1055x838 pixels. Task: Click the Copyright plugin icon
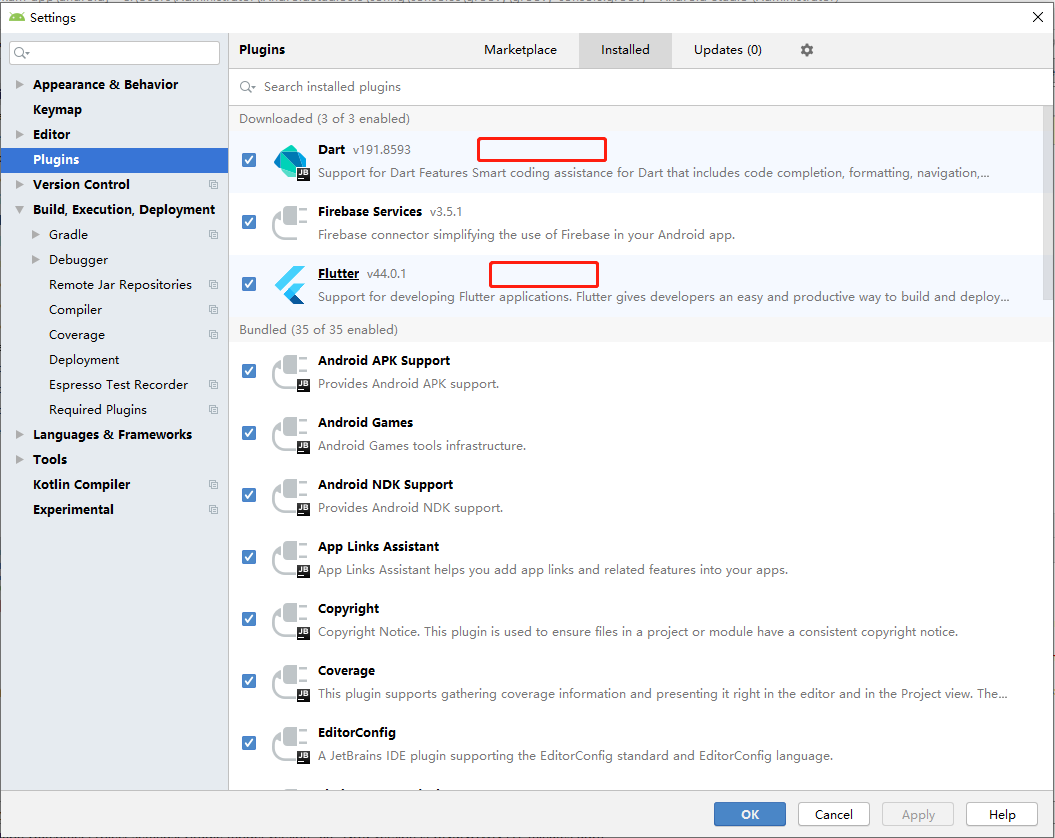290,620
